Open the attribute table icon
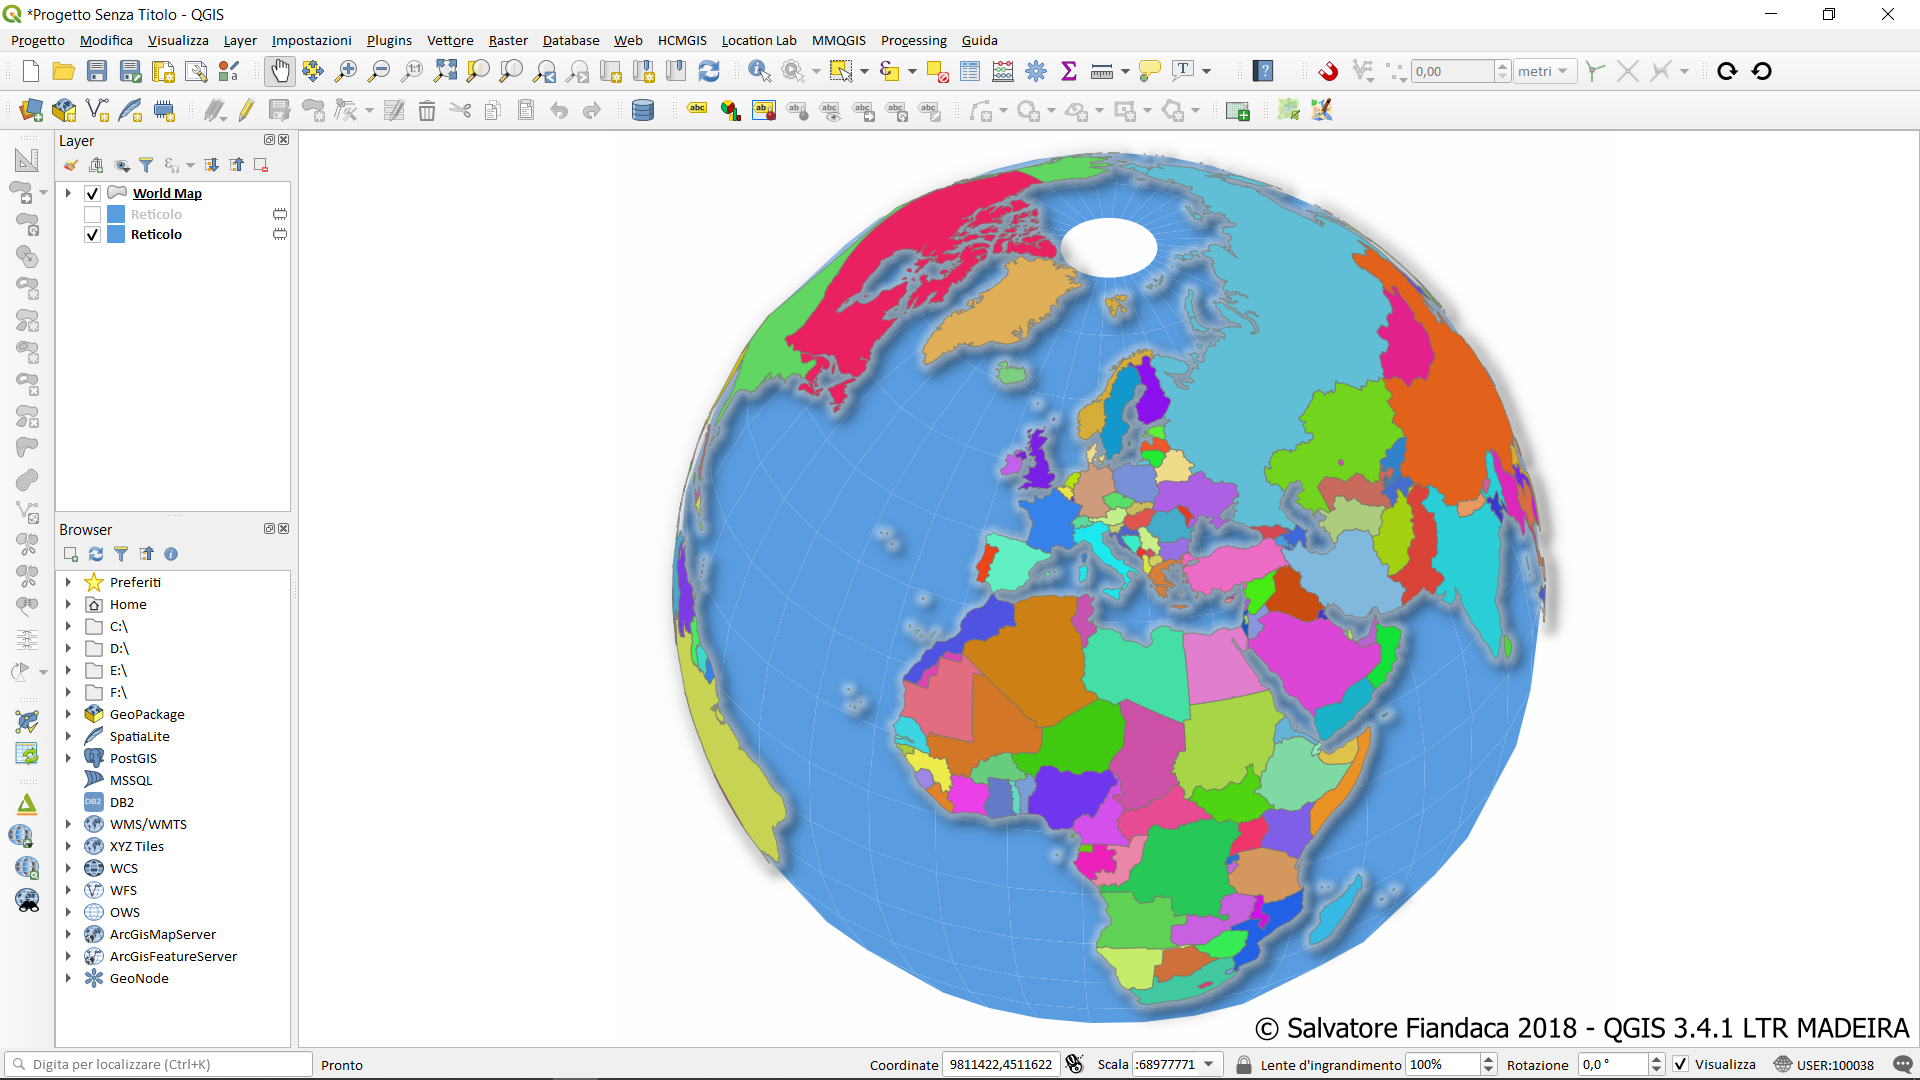This screenshot has width=1920, height=1080. [970, 71]
